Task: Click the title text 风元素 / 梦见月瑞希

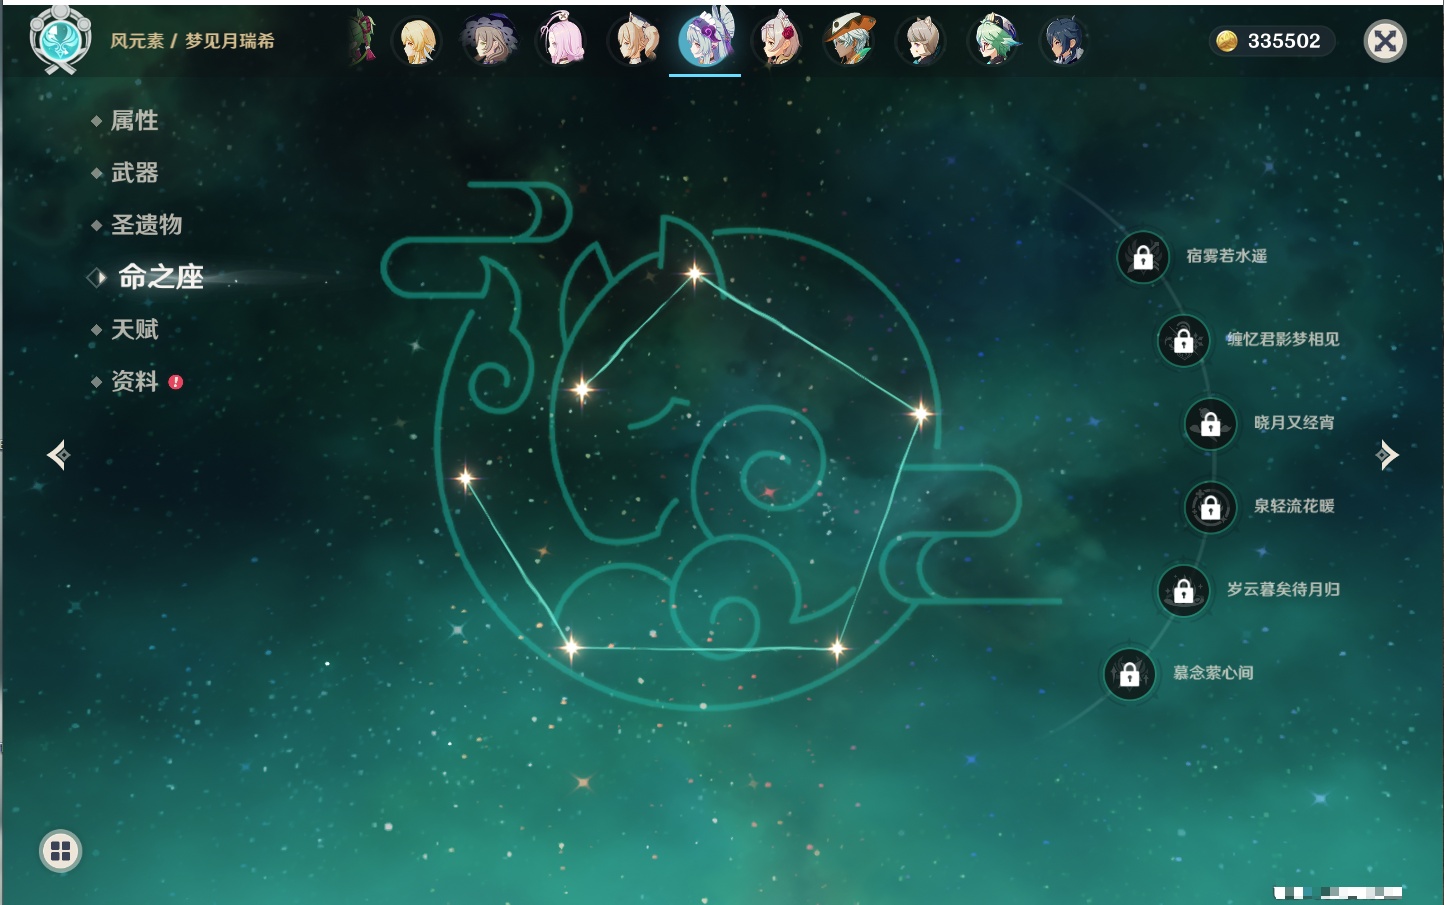Action: (x=192, y=41)
